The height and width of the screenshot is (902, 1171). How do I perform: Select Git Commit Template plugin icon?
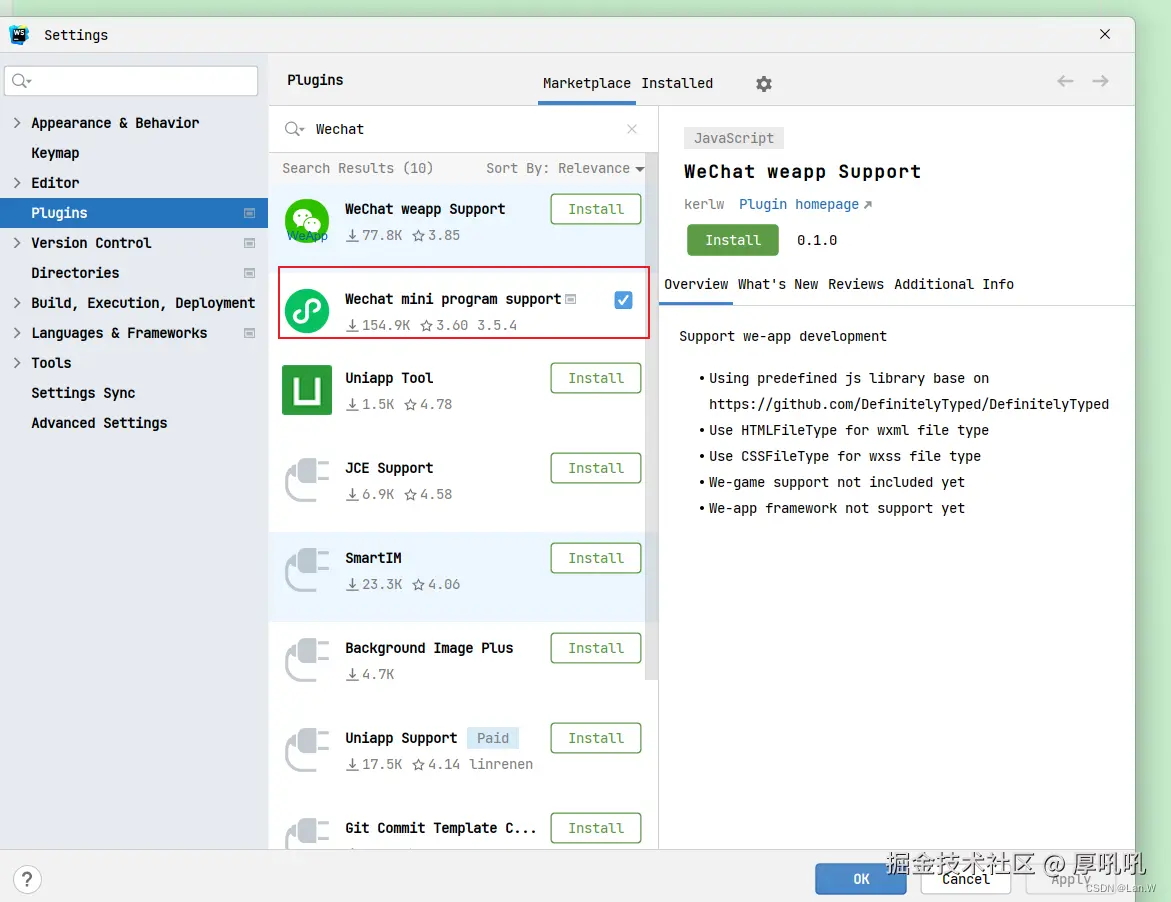pos(307,833)
